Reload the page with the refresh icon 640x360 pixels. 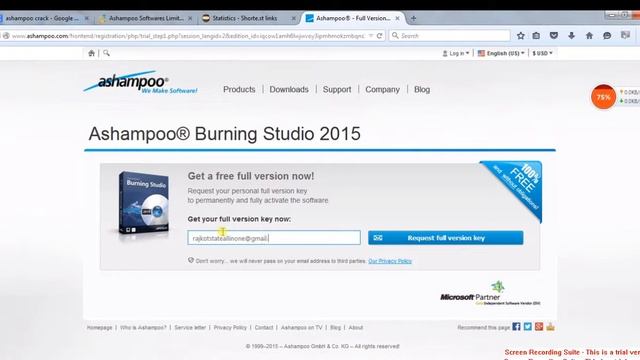[380, 36]
